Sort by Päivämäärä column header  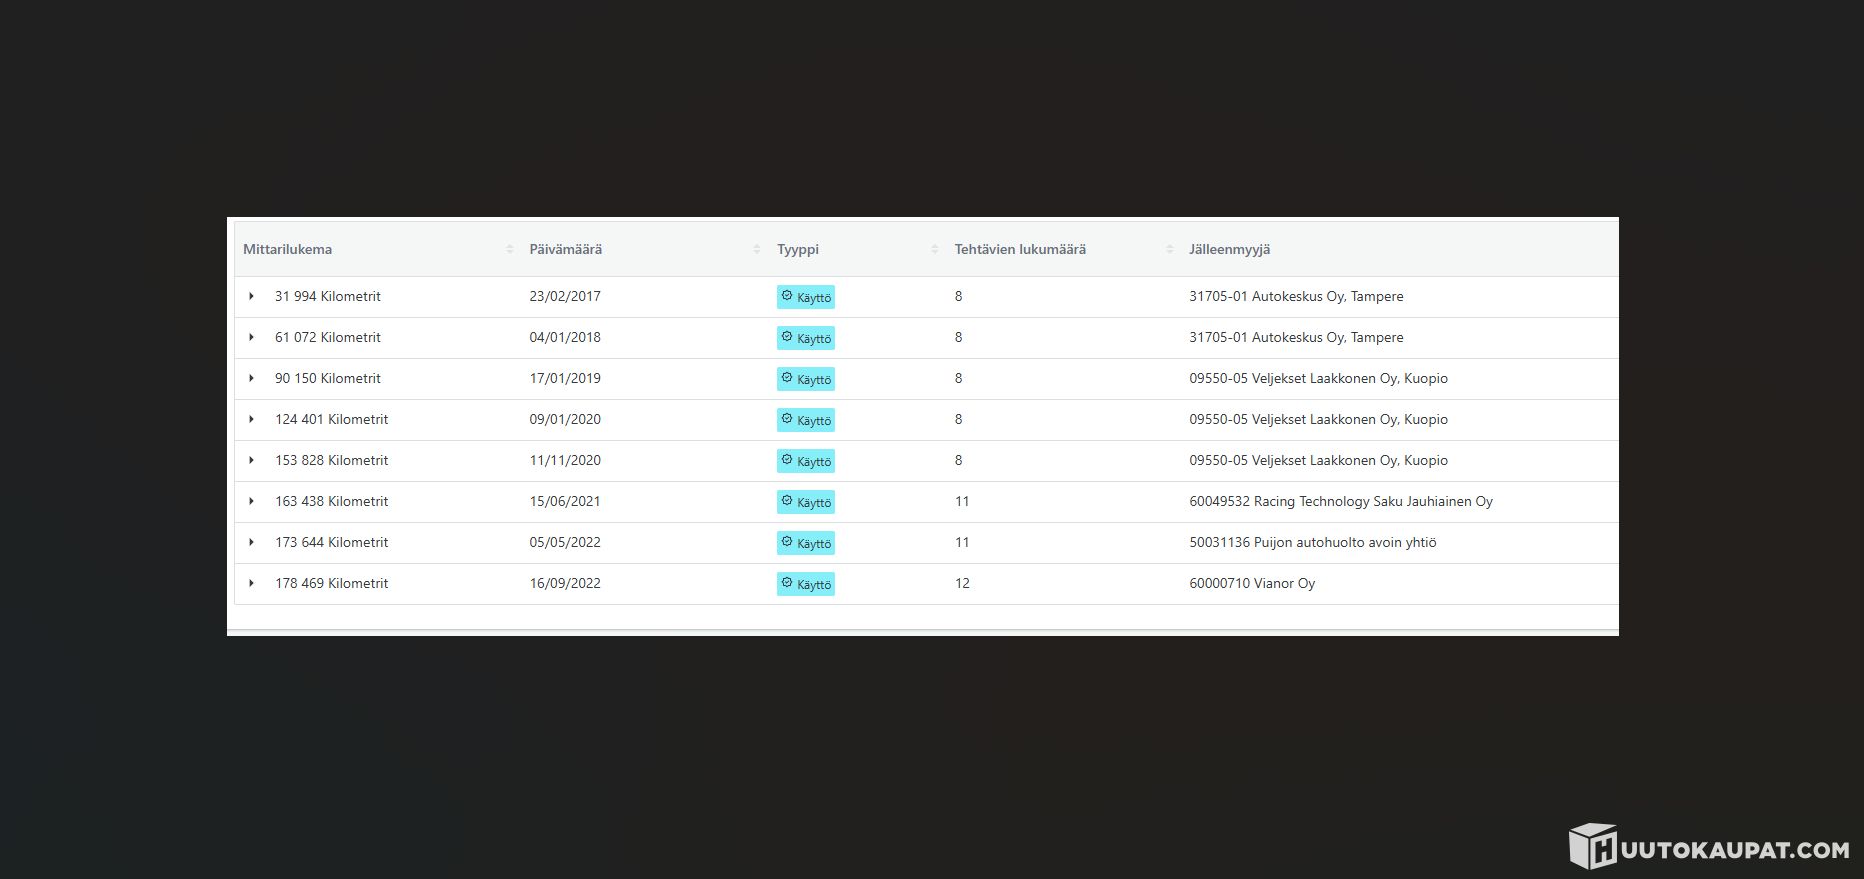pos(645,249)
